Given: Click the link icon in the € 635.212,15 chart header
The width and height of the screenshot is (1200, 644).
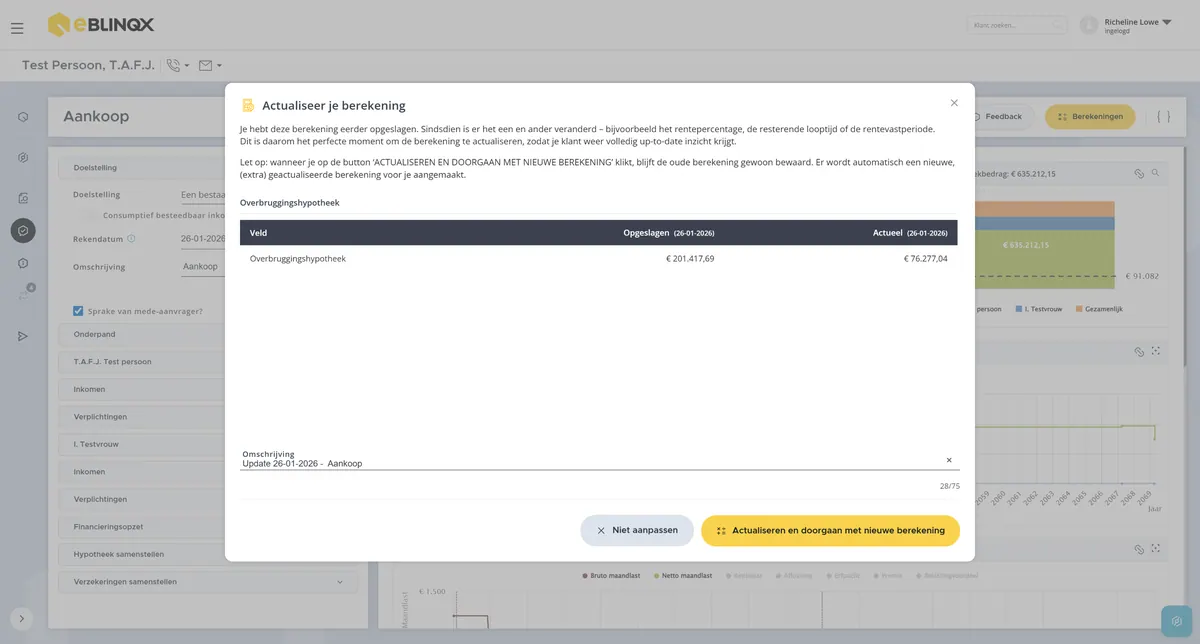Looking at the screenshot, I should pyautogui.click(x=1138, y=173).
